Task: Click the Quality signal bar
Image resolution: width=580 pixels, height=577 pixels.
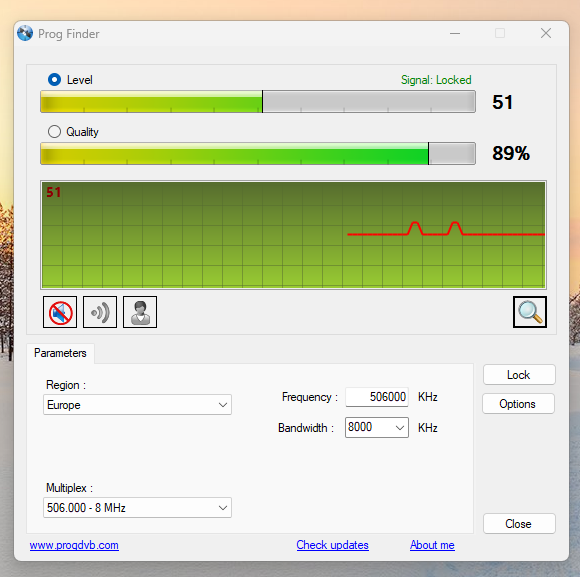Action: click(x=258, y=153)
